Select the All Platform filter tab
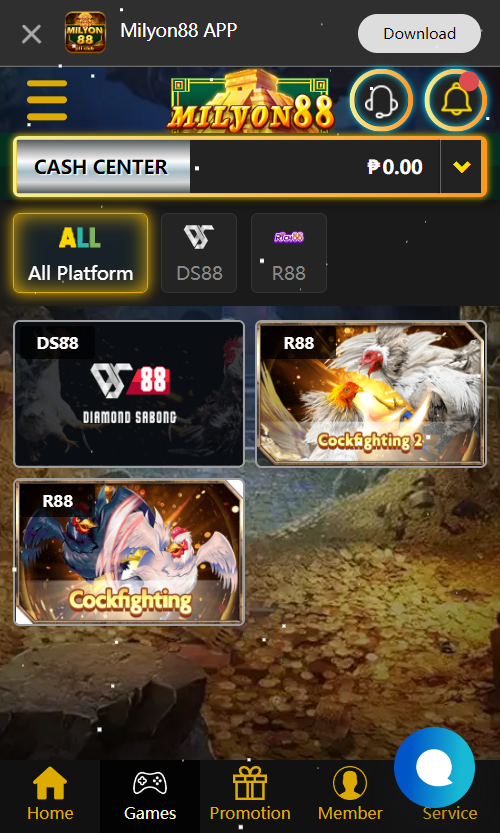 point(80,253)
